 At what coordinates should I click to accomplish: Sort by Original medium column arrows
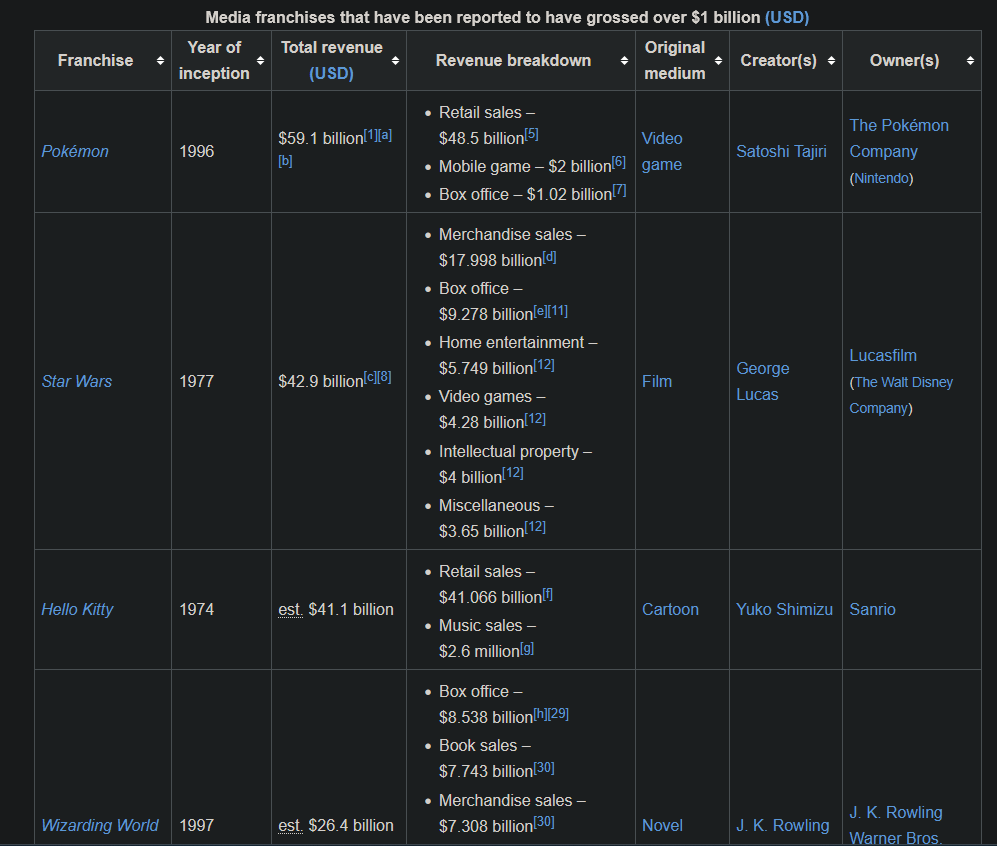719,60
